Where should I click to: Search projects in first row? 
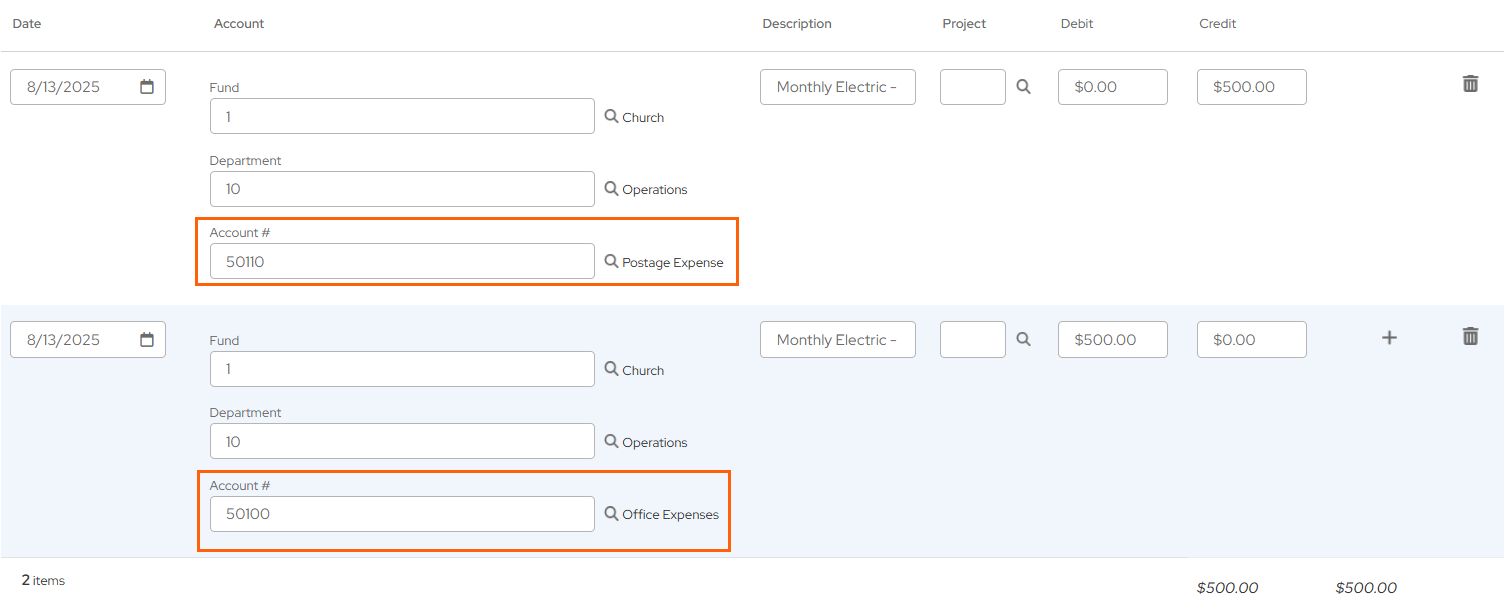pos(1023,87)
